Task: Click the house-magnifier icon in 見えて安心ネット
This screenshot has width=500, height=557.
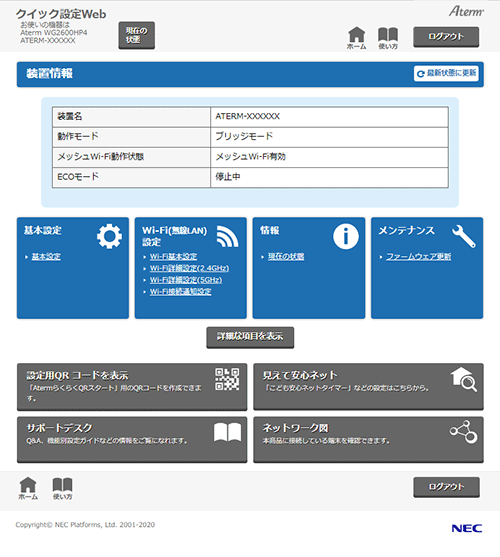Action: 464,379
